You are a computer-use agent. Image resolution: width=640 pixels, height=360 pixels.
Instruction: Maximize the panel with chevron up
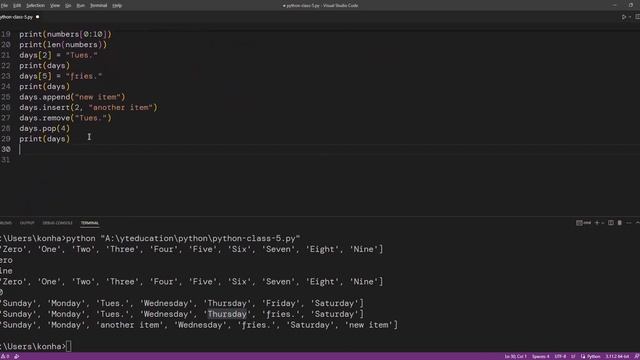pyautogui.click(x=637, y=223)
